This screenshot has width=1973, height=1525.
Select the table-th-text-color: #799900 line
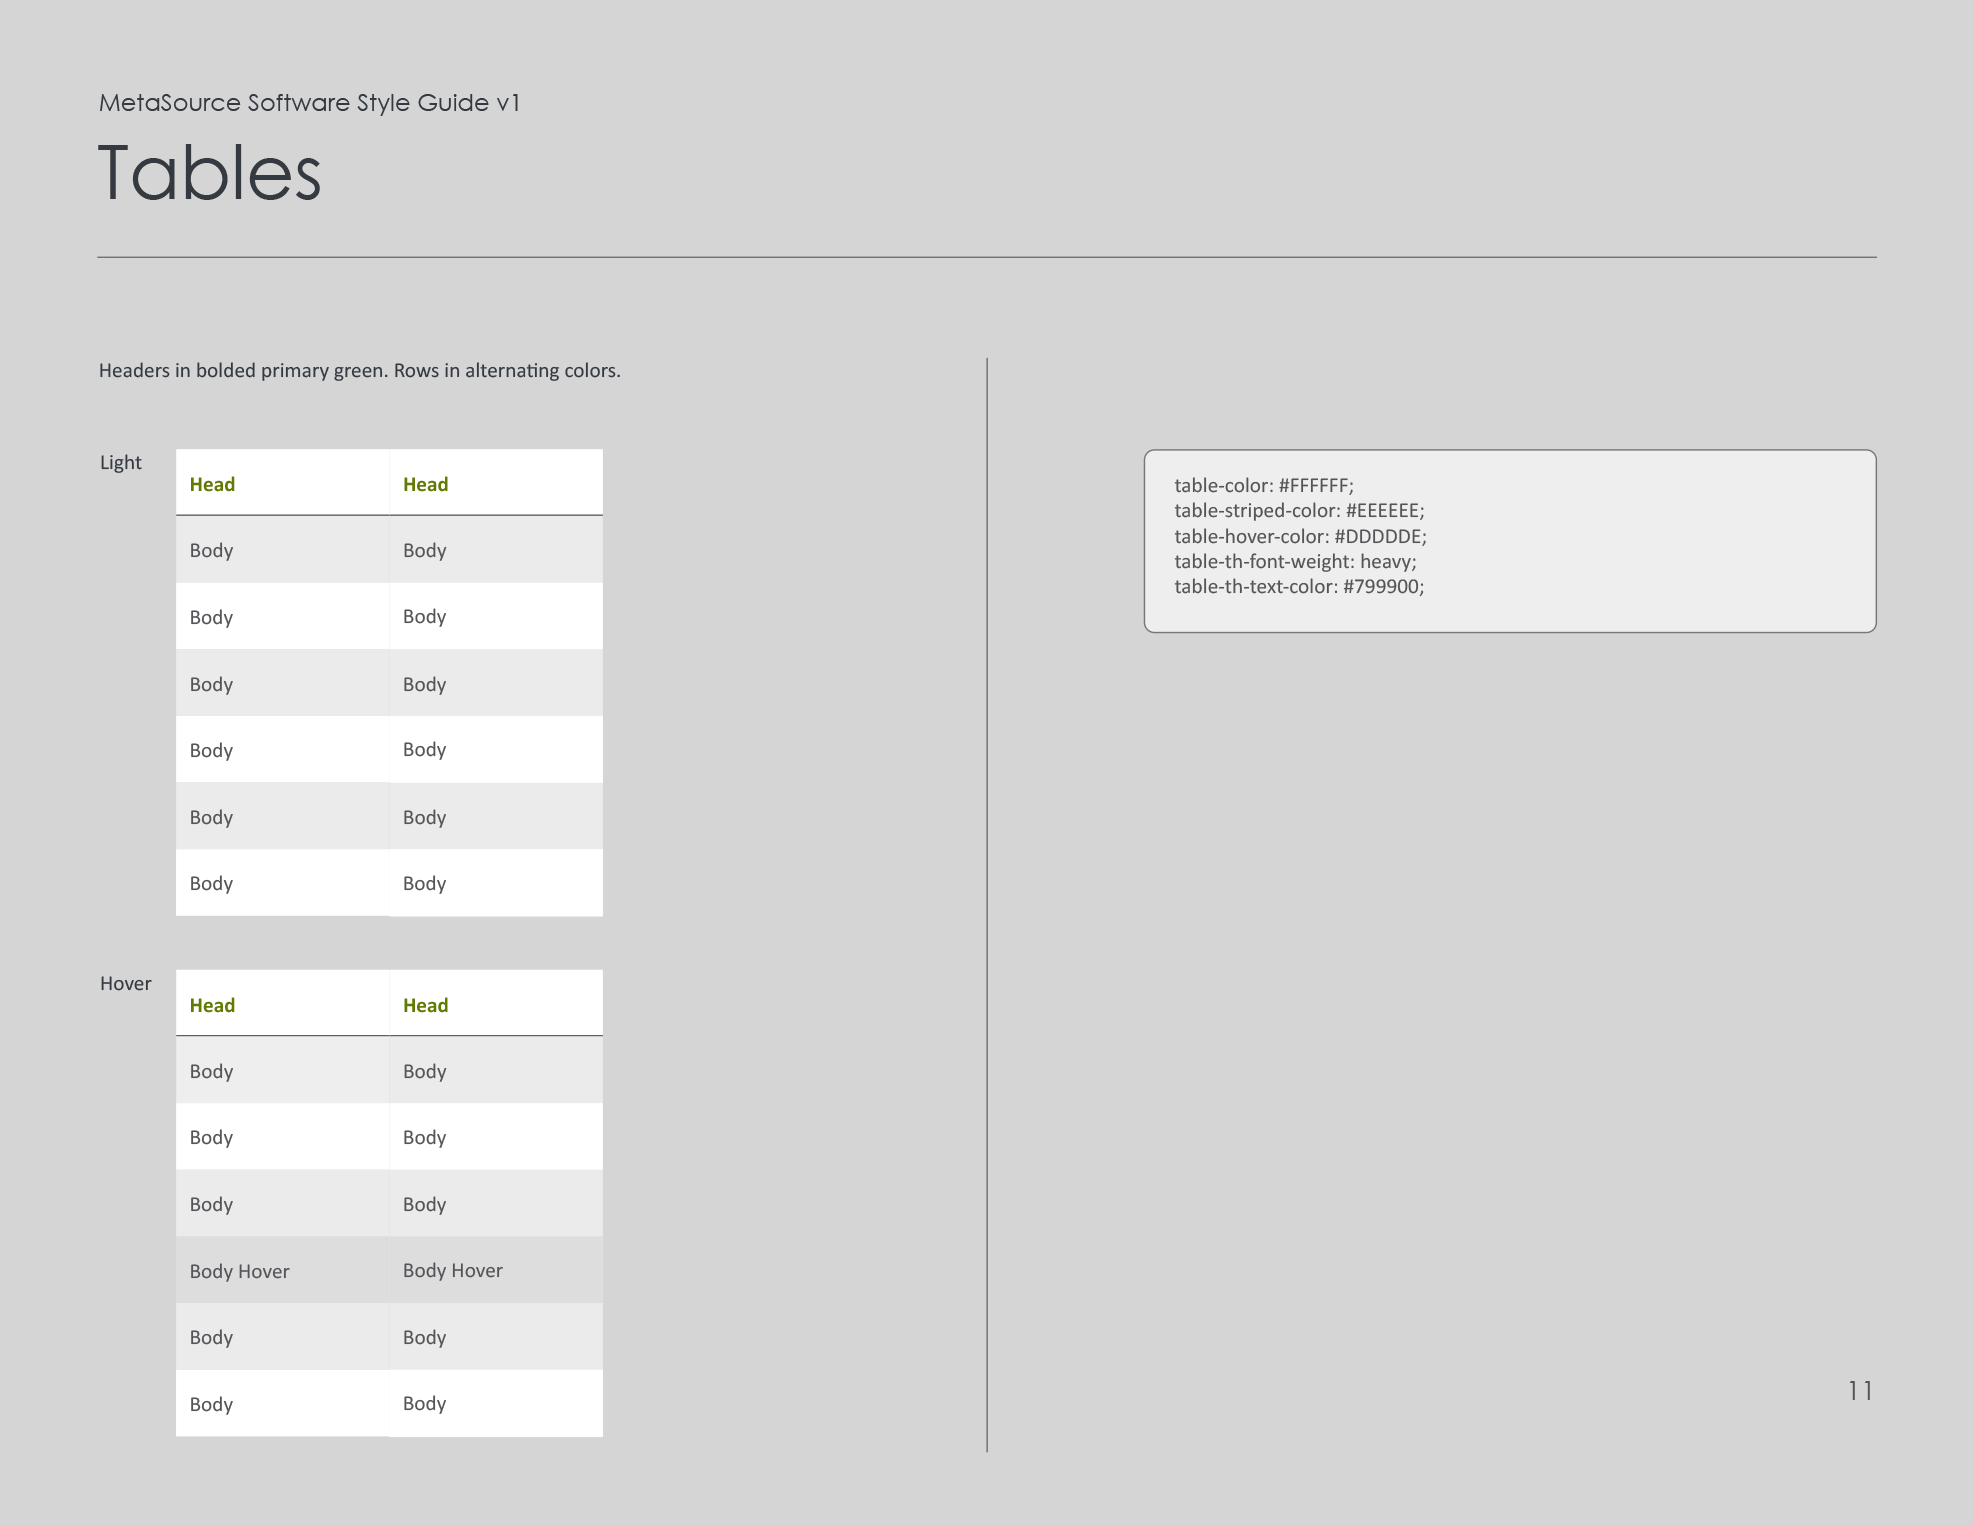tap(1299, 587)
